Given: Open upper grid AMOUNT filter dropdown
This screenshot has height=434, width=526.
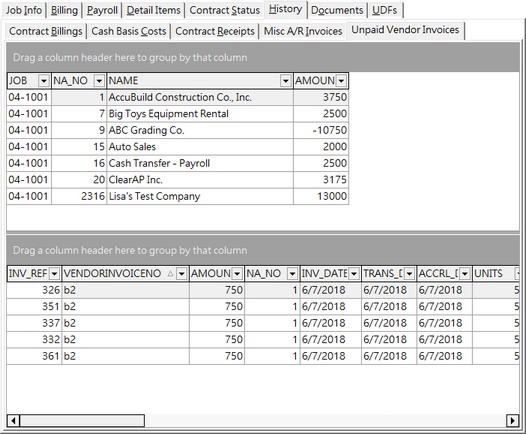Looking at the screenshot, I should (341, 81).
